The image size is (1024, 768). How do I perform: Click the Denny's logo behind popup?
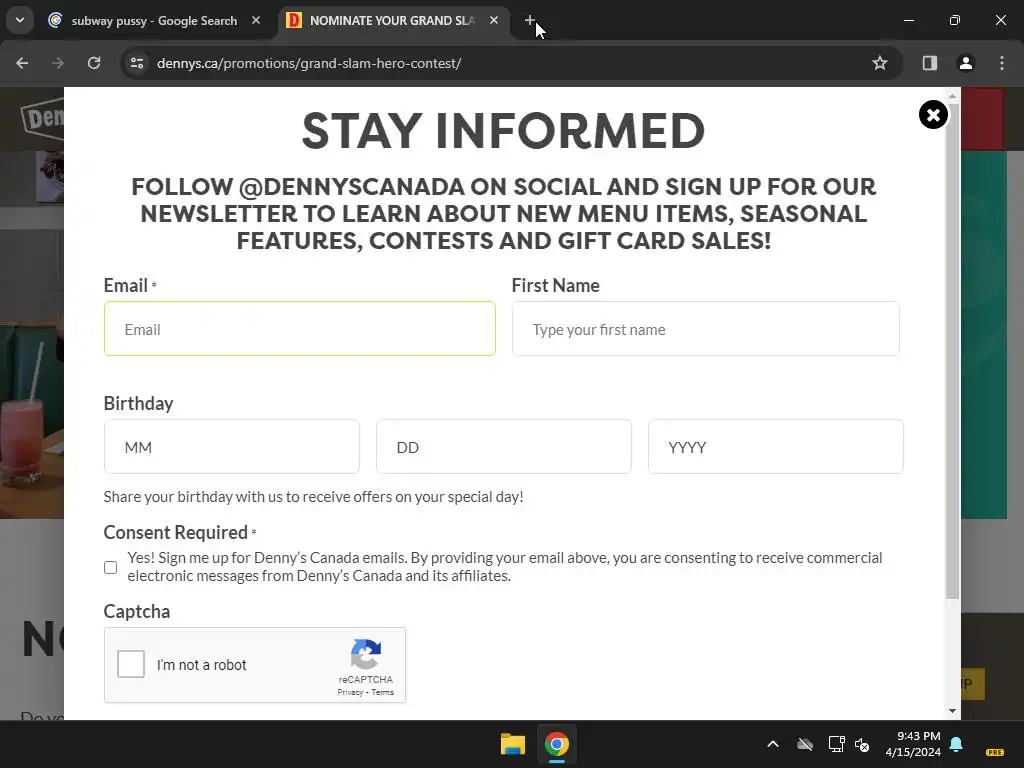43,119
